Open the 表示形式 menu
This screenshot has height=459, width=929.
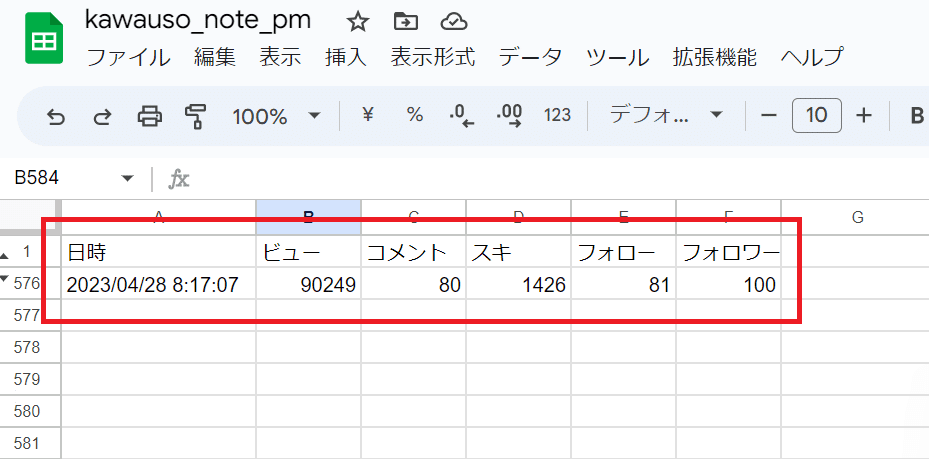[x=433, y=57]
